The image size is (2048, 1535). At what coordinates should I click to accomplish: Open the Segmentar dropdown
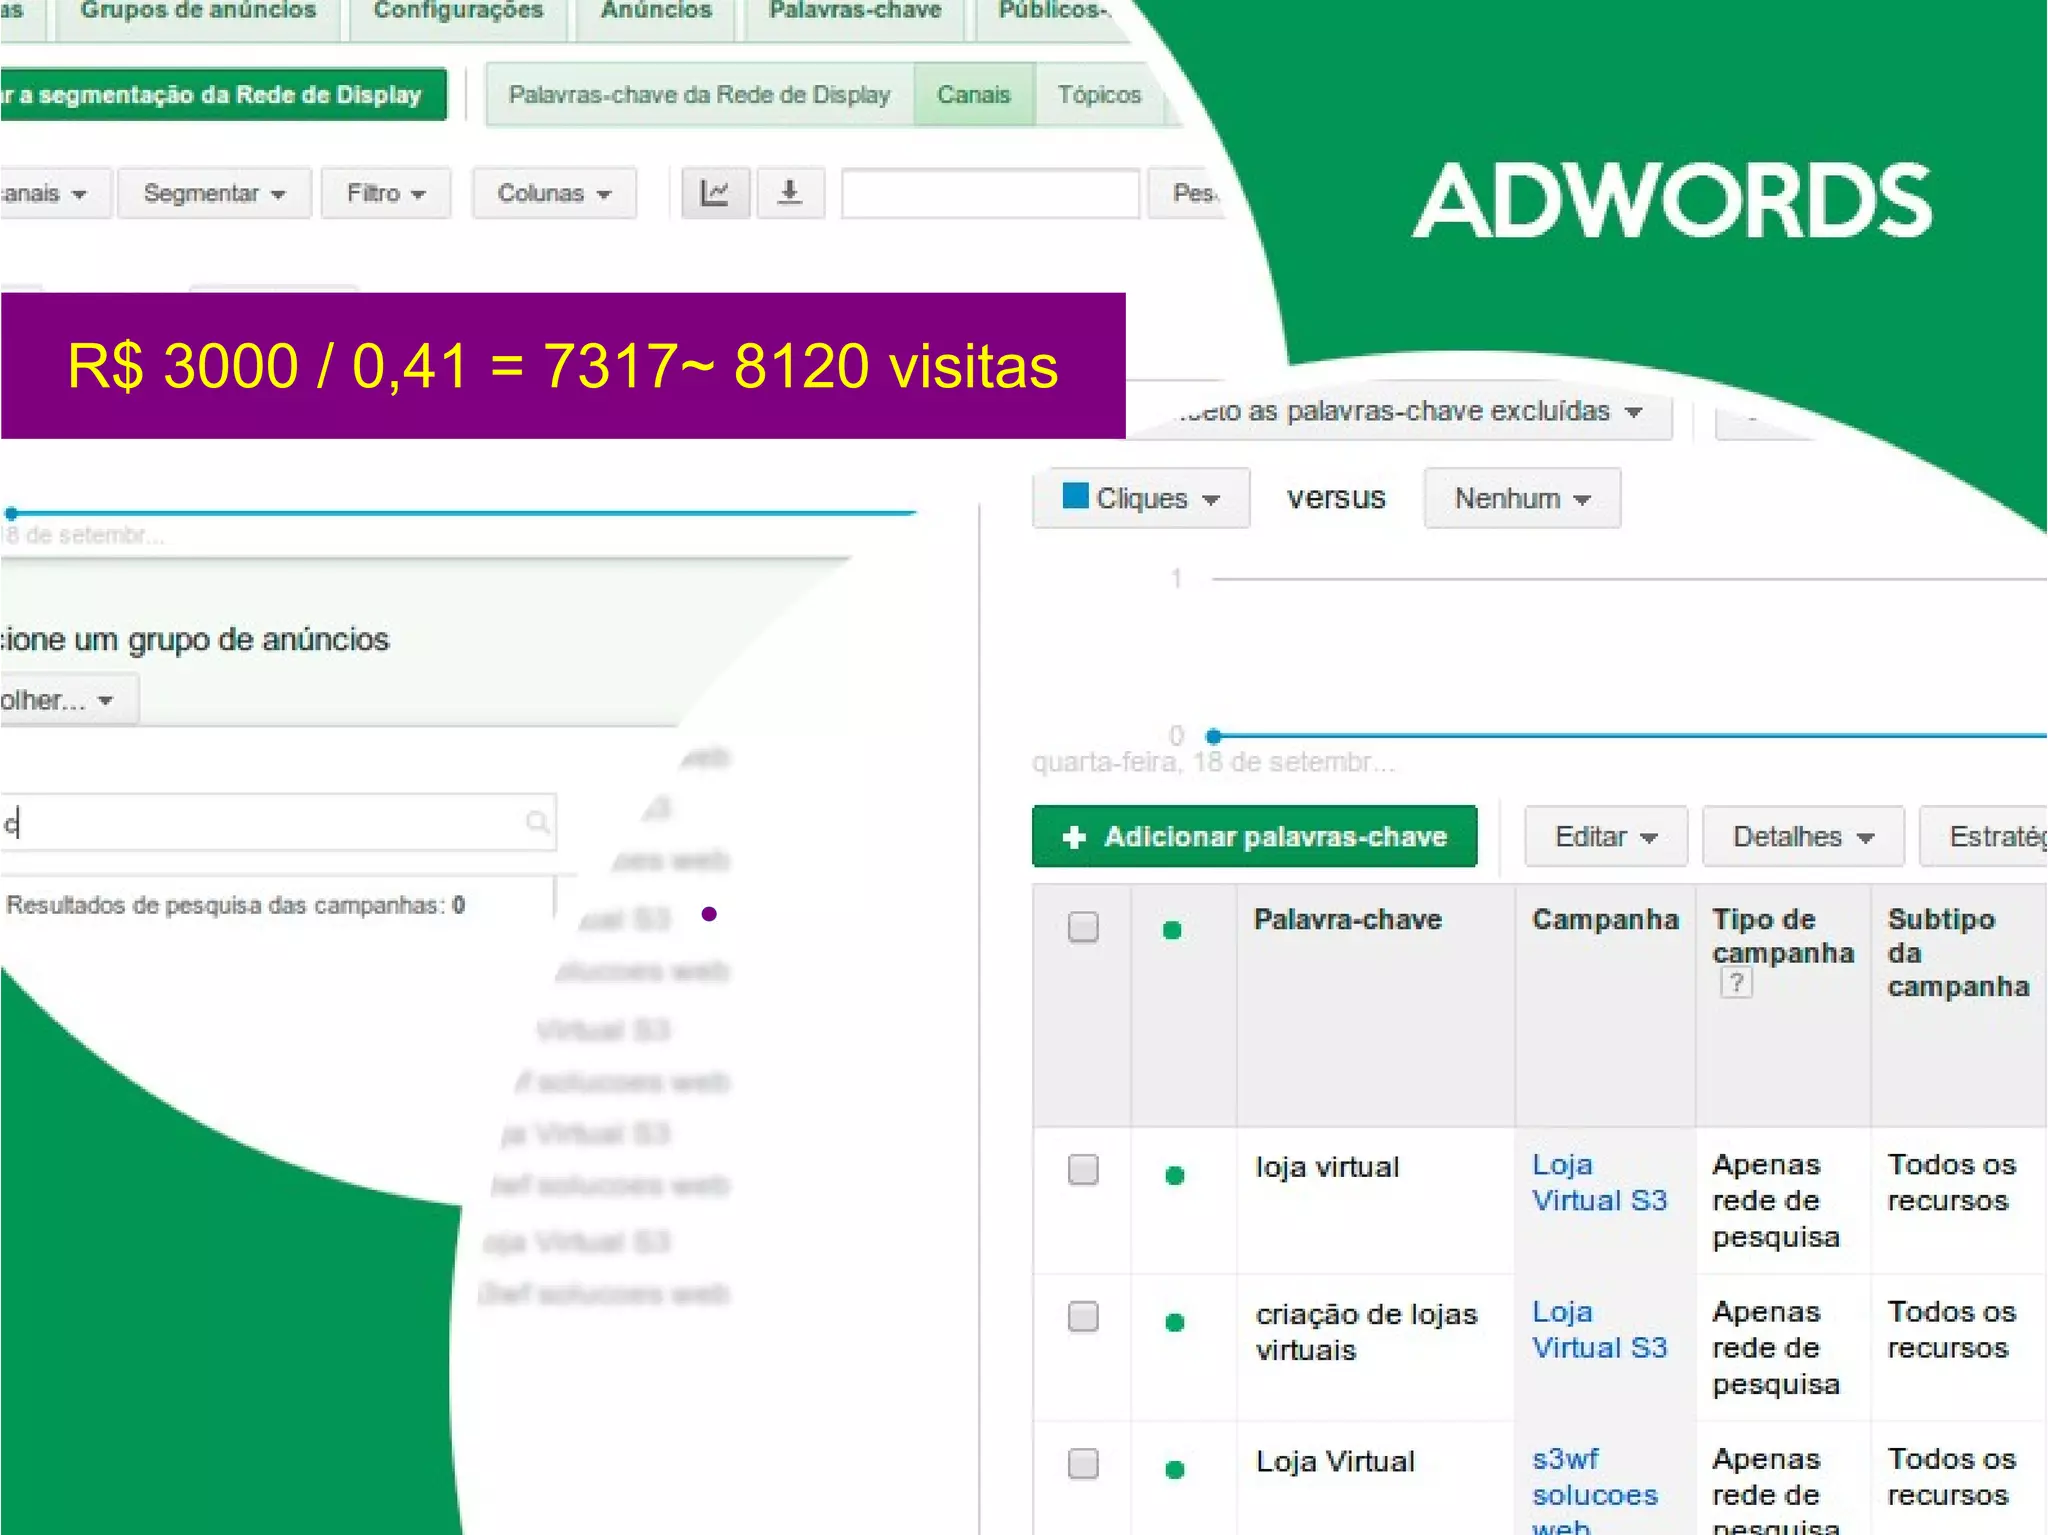point(214,193)
